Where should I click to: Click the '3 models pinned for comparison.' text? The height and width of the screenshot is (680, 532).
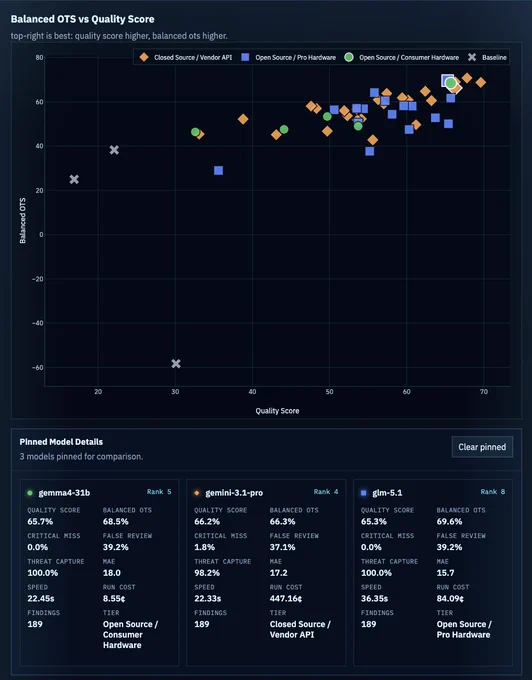click(81, 457)
